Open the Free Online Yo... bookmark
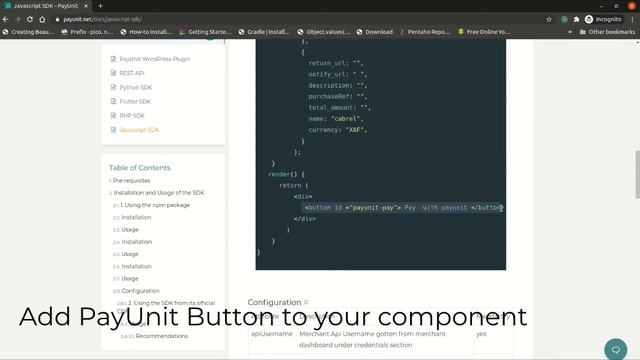Screen dimensions: 640x360 click(x=484, y=32)
